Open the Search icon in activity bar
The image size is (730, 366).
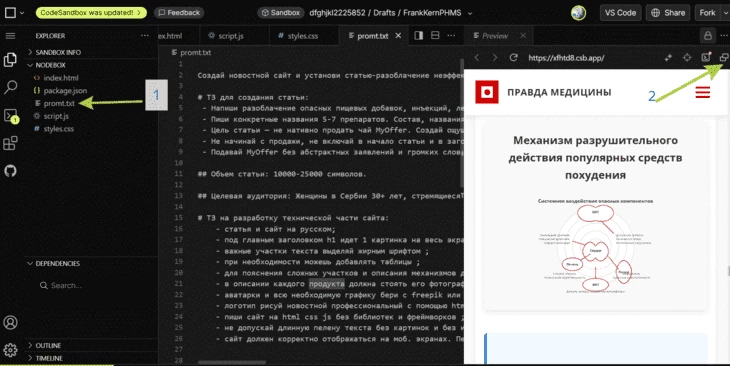[x=10, y=87]
